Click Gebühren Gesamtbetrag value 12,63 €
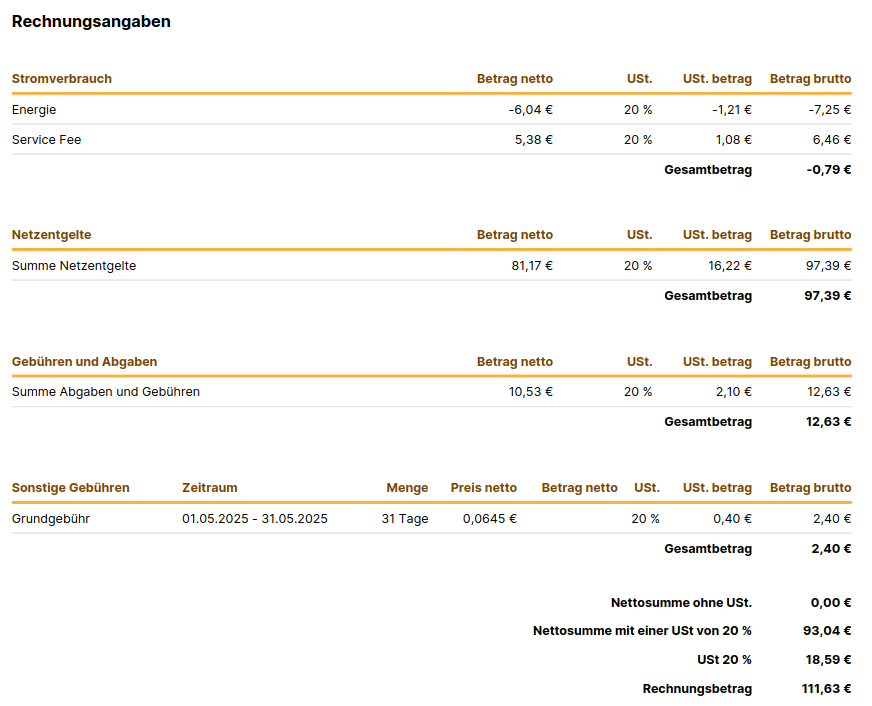 (829, 422)
